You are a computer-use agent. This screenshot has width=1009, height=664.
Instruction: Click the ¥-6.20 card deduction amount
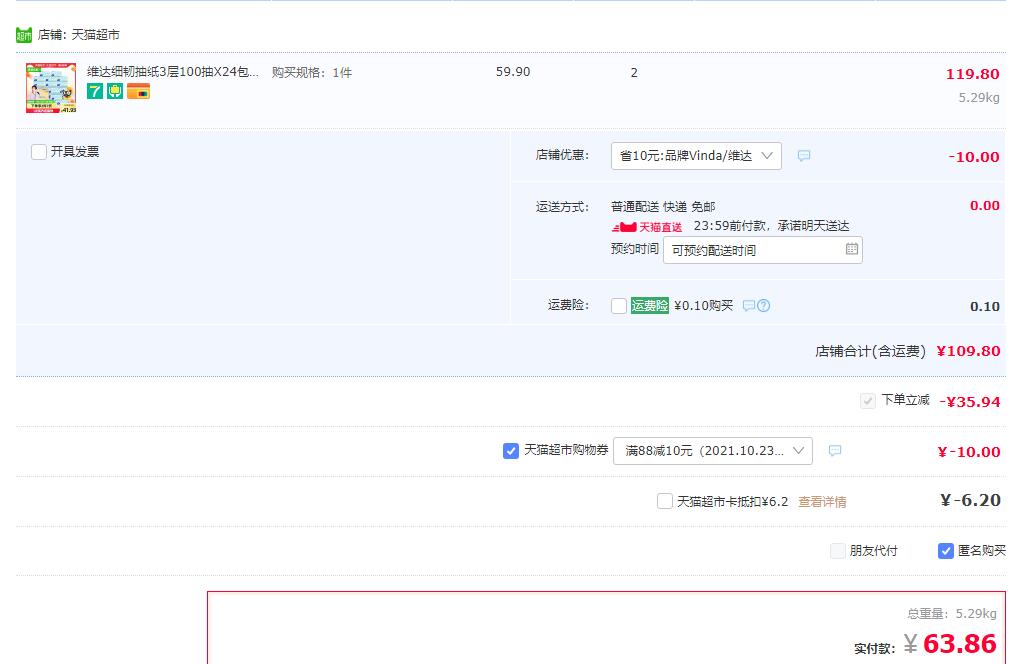[x=970, y=501]
